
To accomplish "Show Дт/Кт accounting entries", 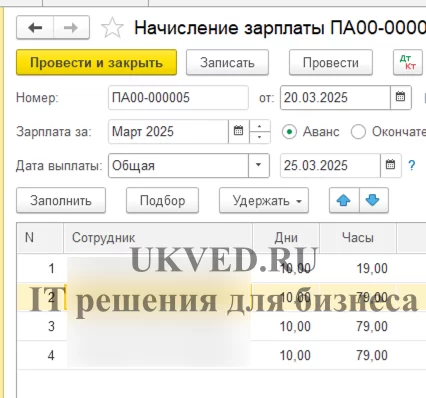I will (x=408, y=62).
